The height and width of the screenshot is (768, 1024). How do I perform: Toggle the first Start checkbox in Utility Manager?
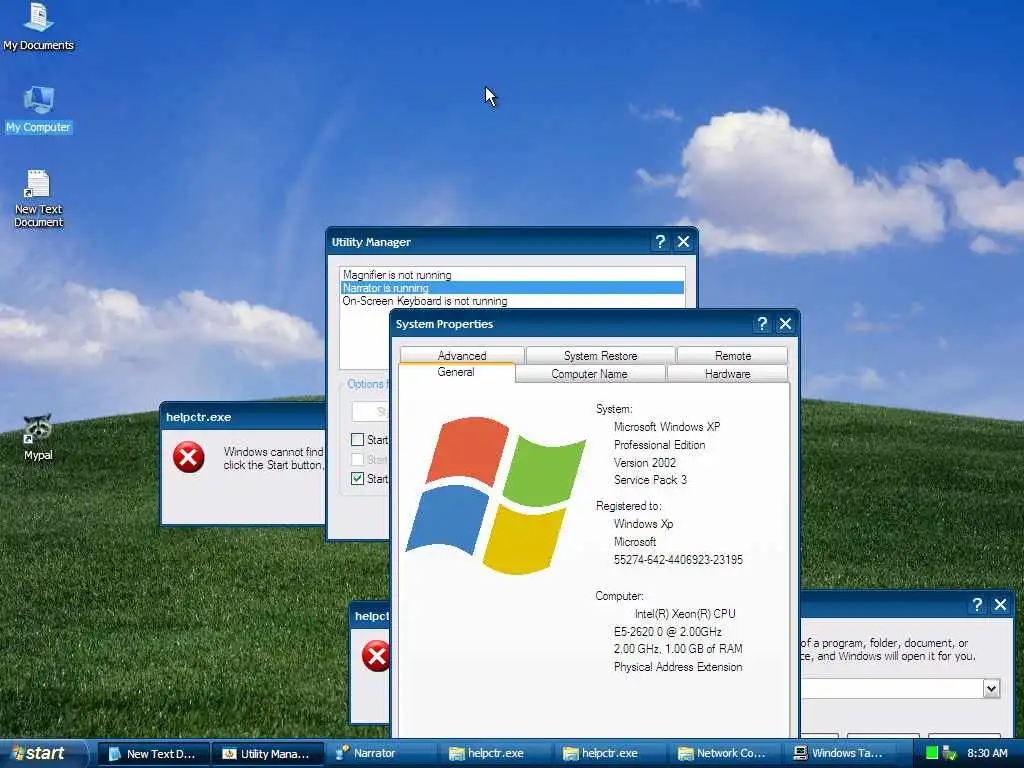click(357, 440)
